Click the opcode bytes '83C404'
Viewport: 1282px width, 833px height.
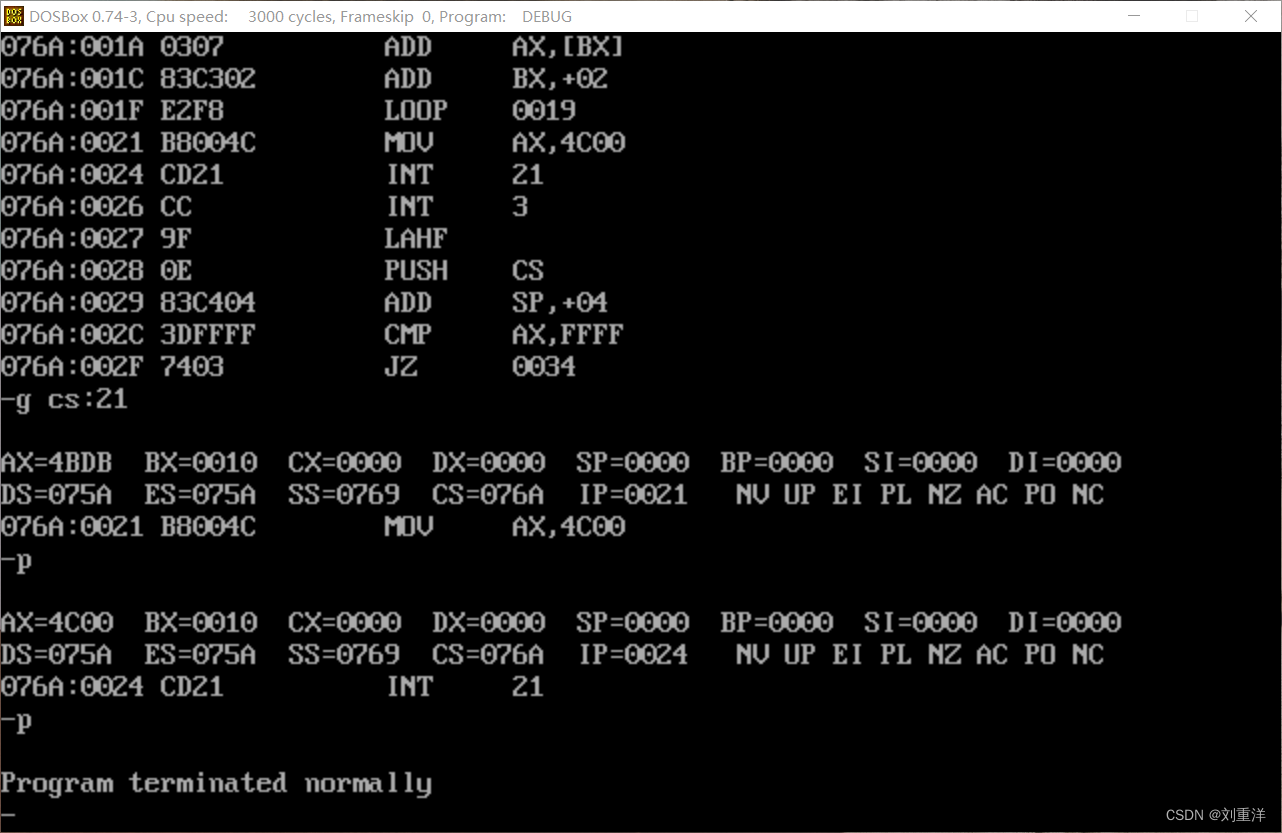208,302
